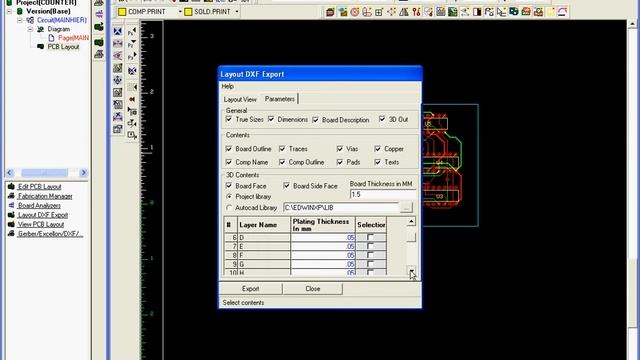Select the Autocad Library radio button
The height and width of the screenshot is (360, 640).
(x=229, y=208)
